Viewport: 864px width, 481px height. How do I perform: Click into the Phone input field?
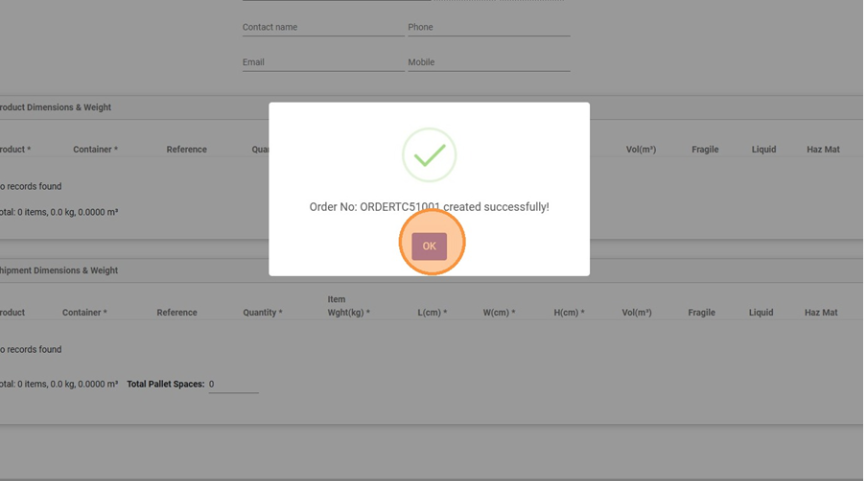488,27
